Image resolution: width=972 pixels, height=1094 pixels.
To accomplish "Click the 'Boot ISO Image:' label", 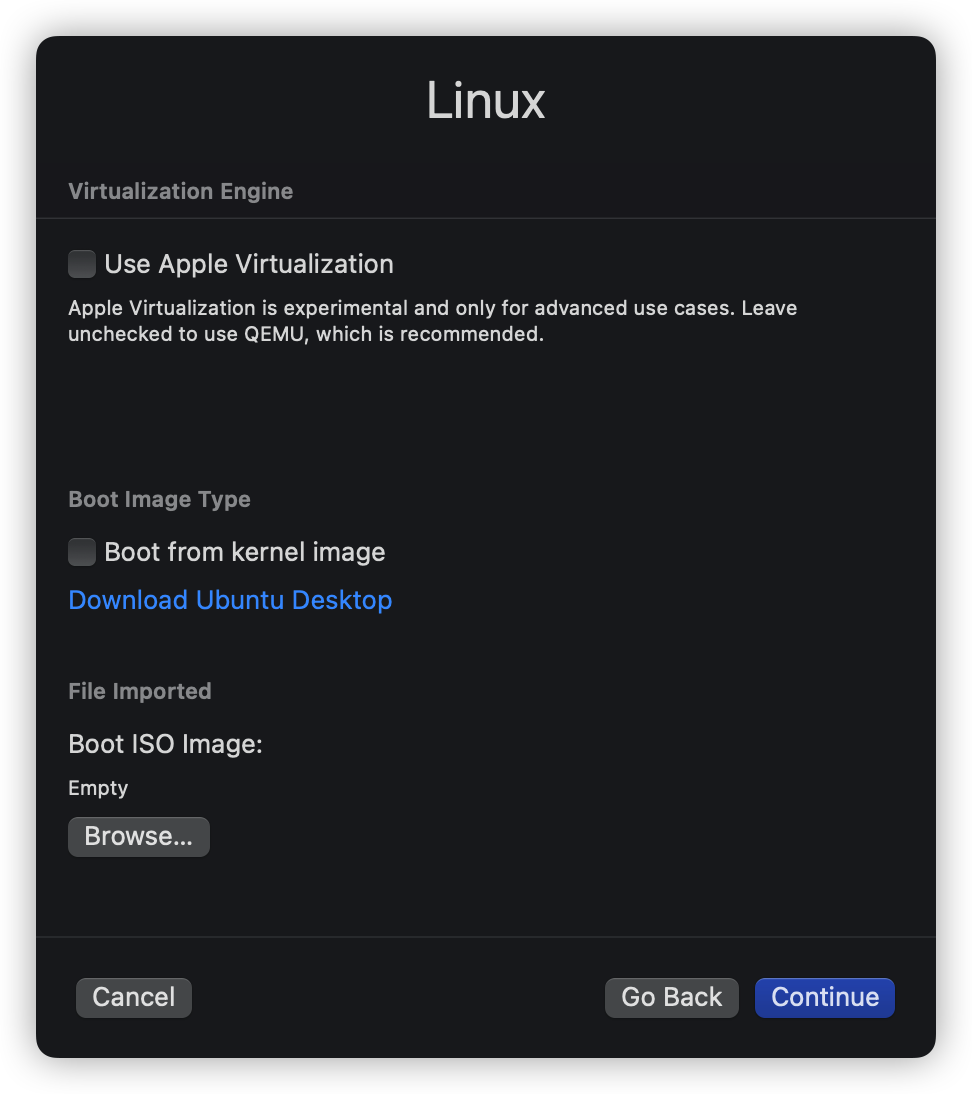I will [x=165, y=744].
